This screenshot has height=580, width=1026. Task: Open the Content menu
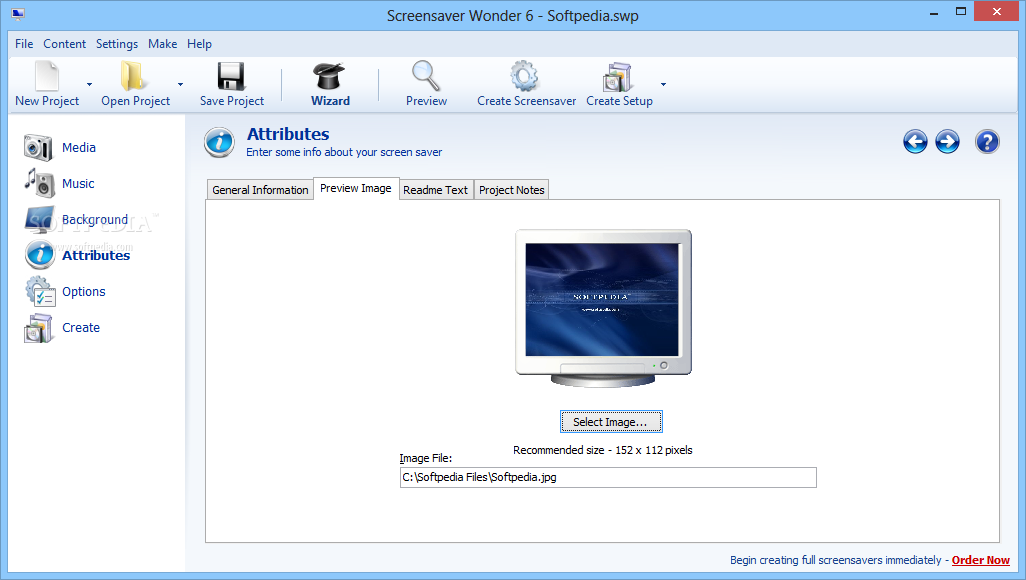click(x=64, y=44)
